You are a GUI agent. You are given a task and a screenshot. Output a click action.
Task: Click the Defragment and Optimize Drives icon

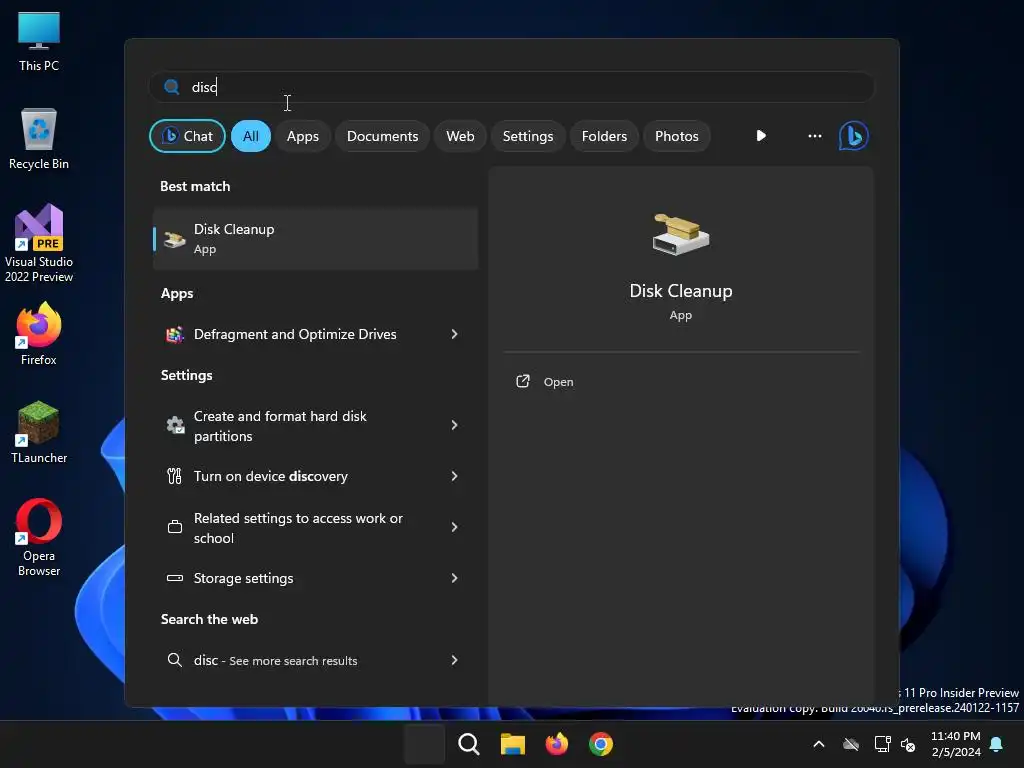tap(174, 334)
